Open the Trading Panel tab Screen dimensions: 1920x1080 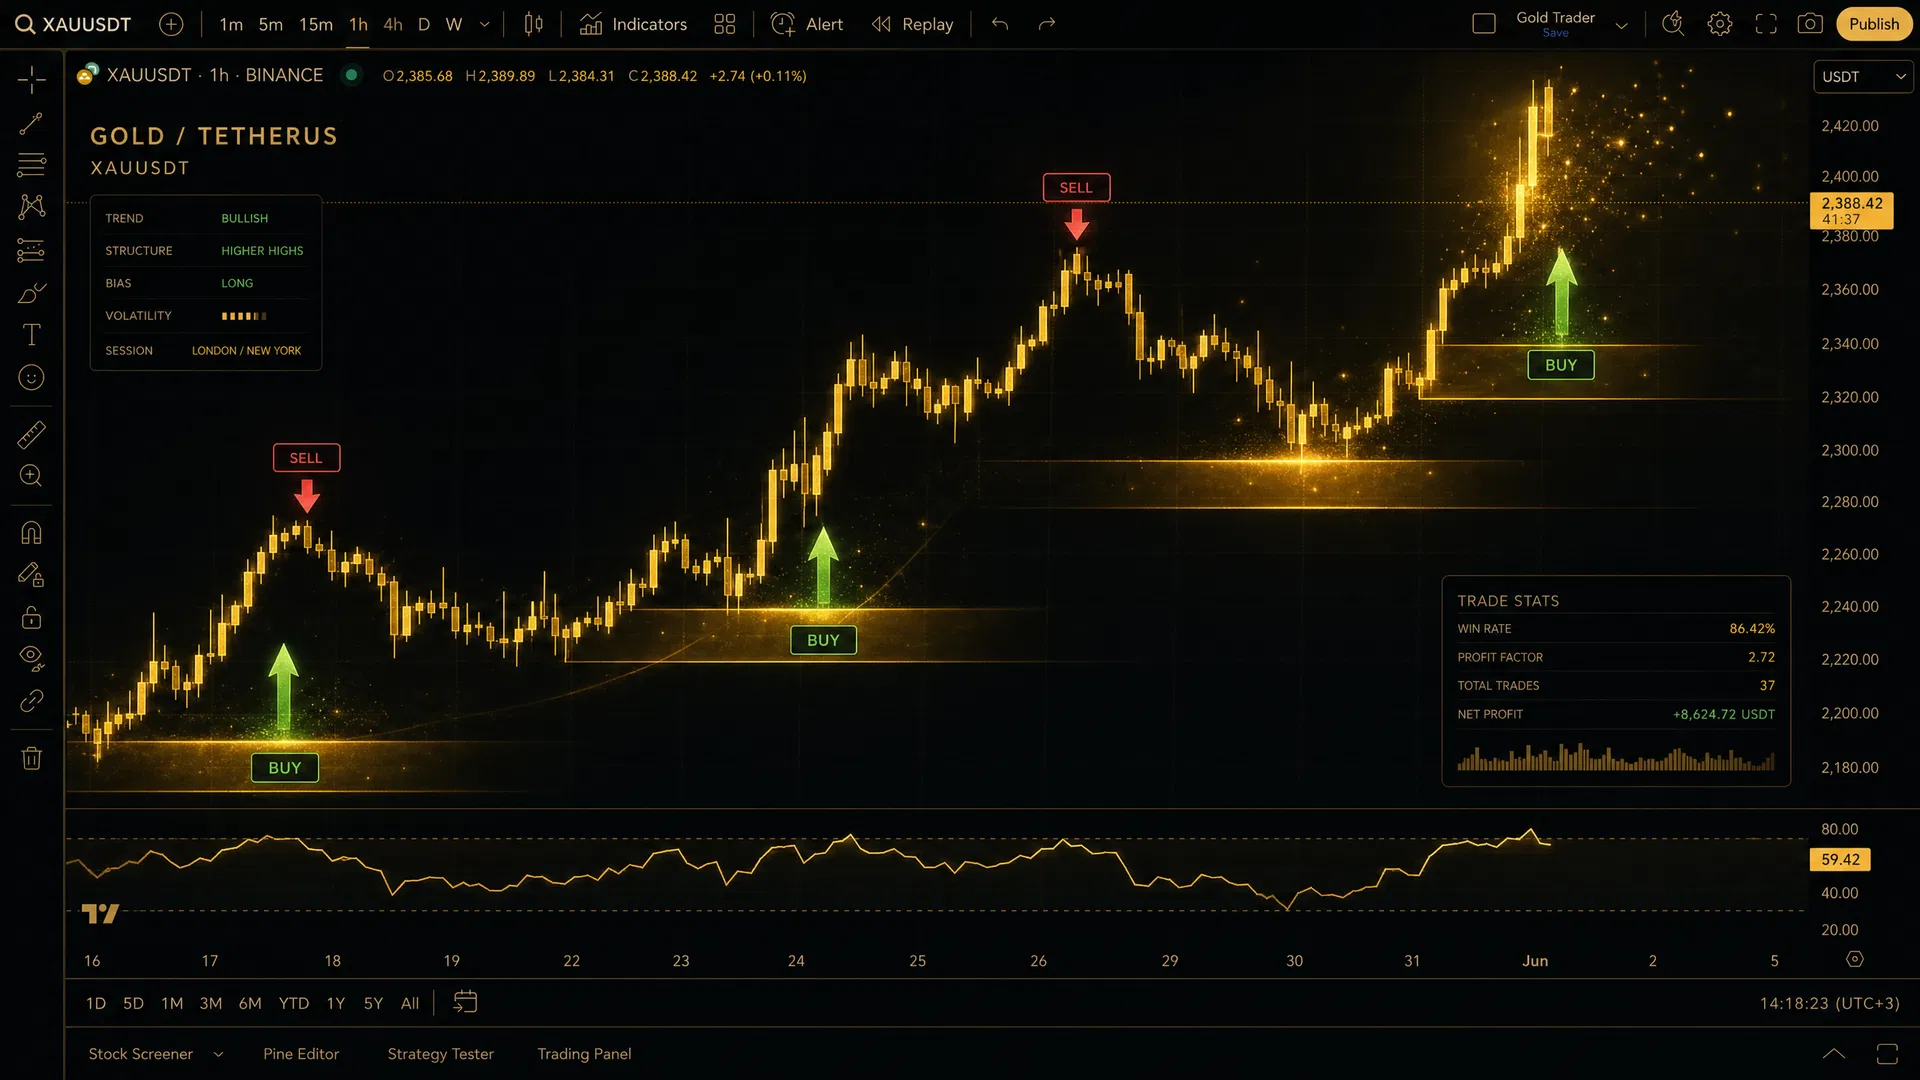584,1054
